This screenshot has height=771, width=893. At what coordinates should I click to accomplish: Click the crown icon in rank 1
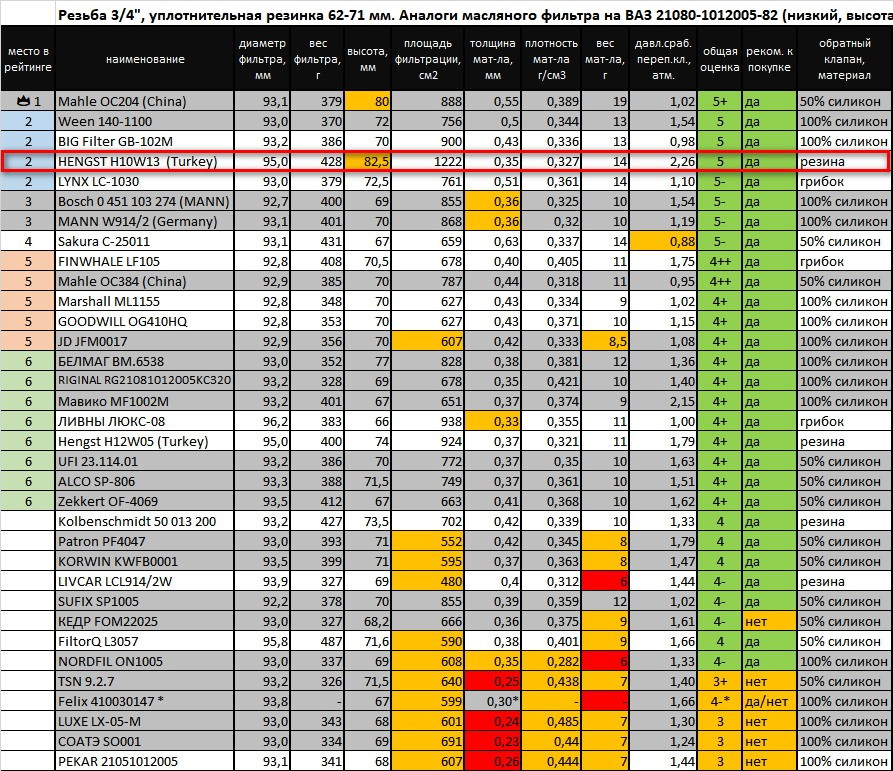coord(23,101)
